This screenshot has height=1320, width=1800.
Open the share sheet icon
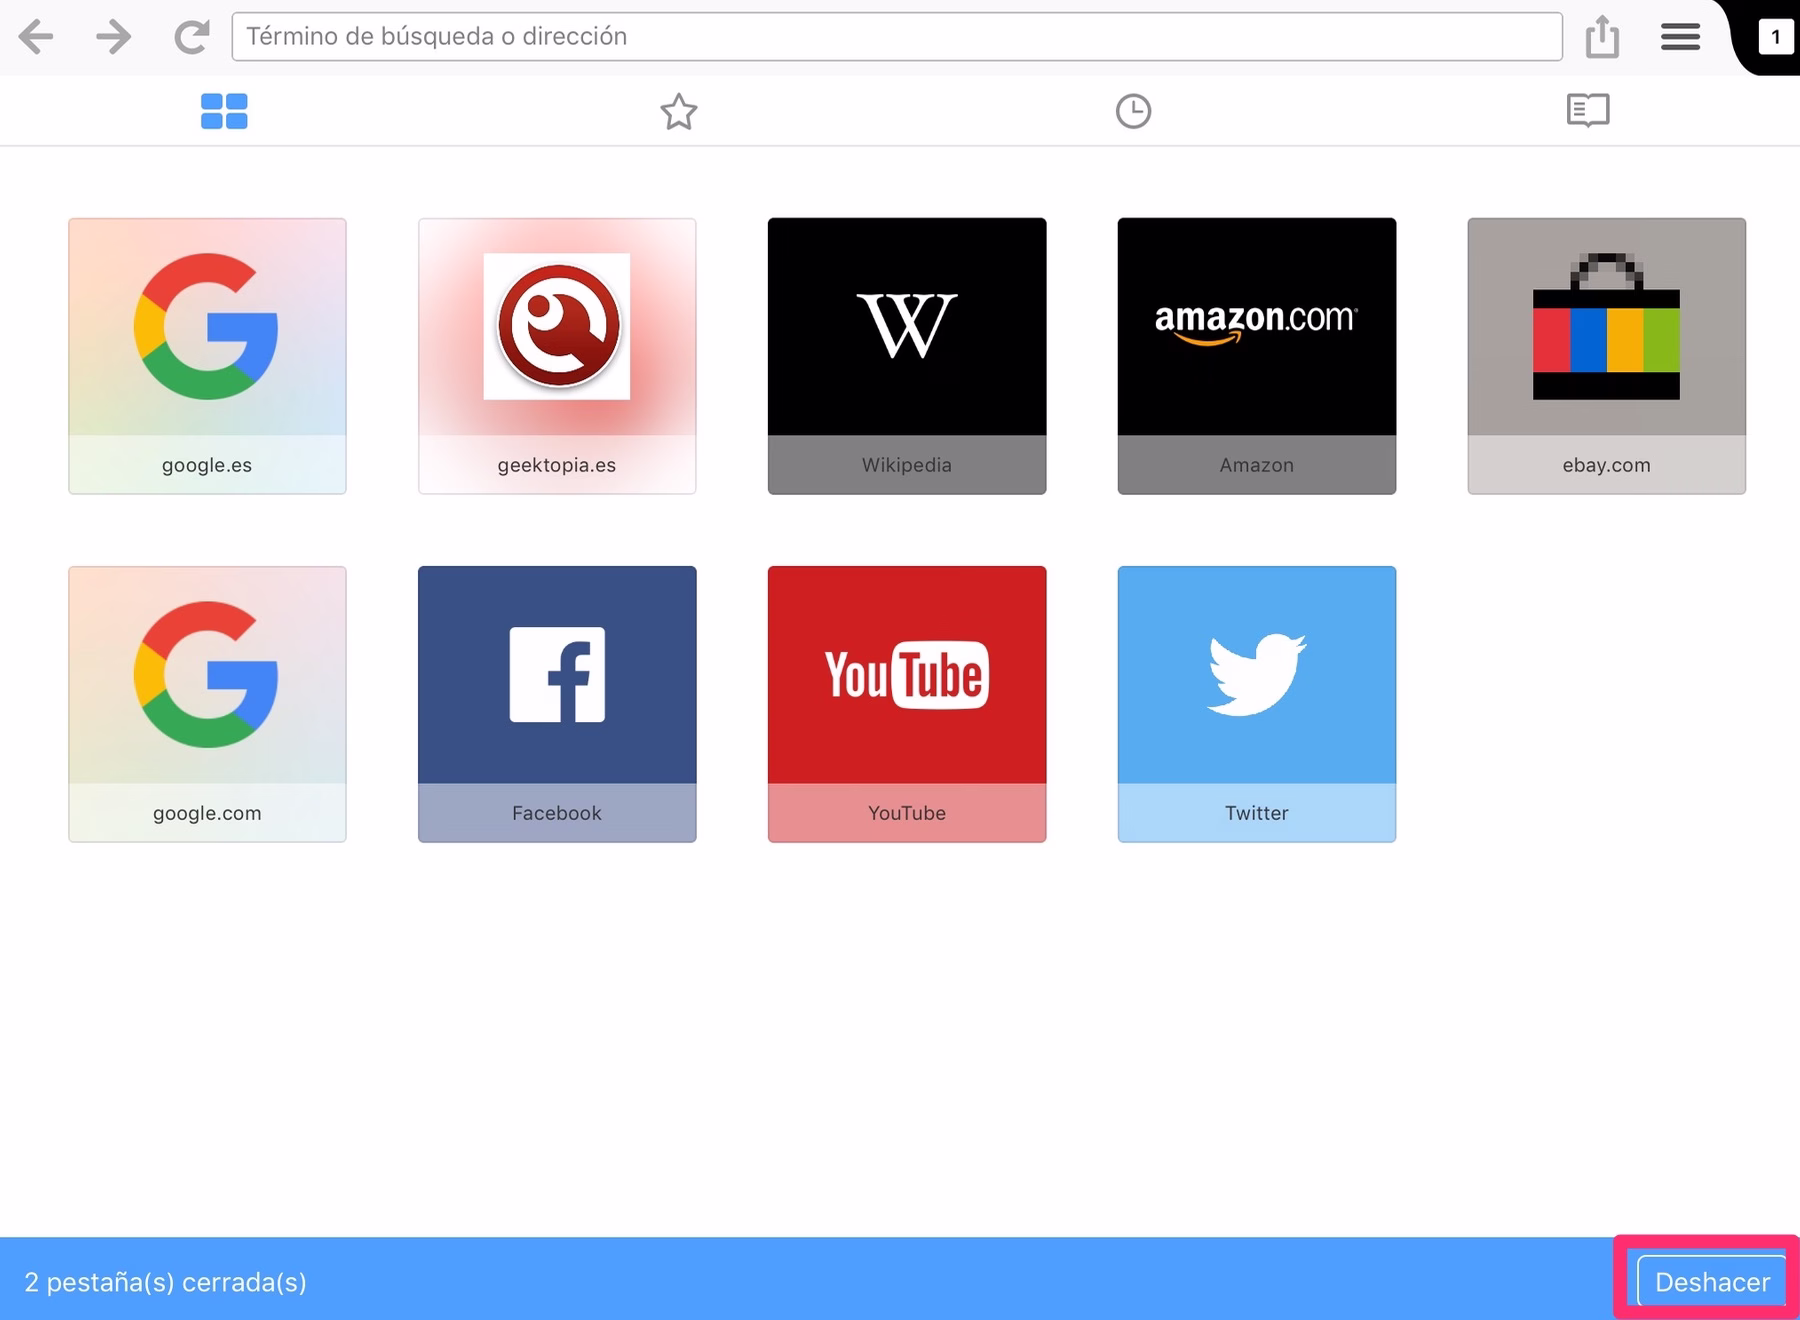point(1602,37)
